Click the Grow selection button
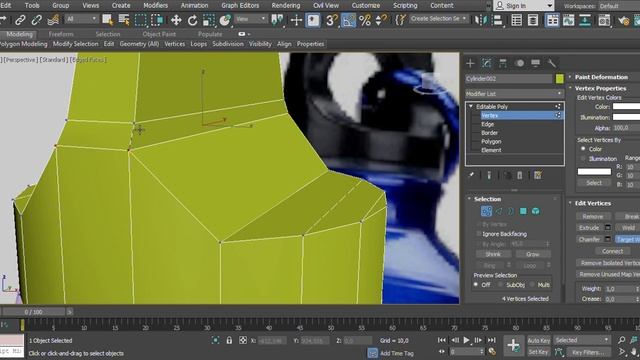640x360 pixels. pyautogui.click(x=532, y=254)
